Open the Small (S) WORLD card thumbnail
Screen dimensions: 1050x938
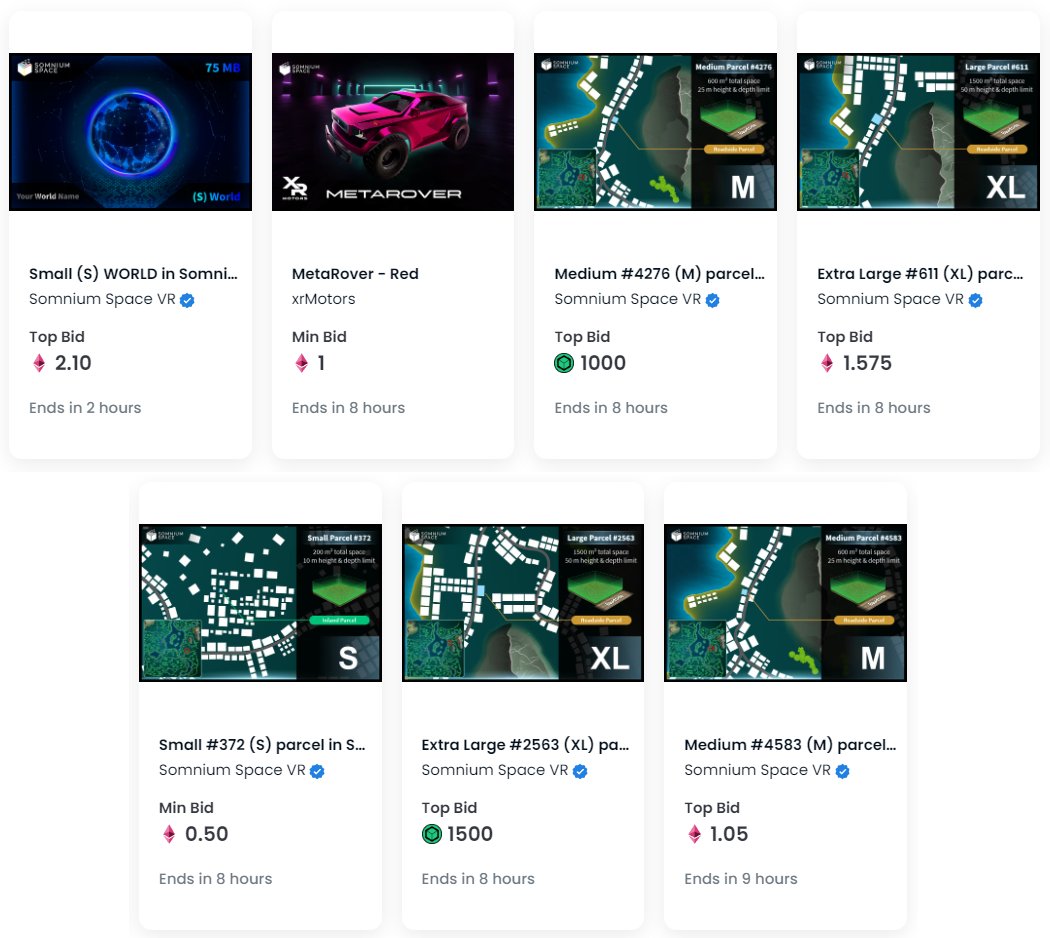[x=131, y=132]
